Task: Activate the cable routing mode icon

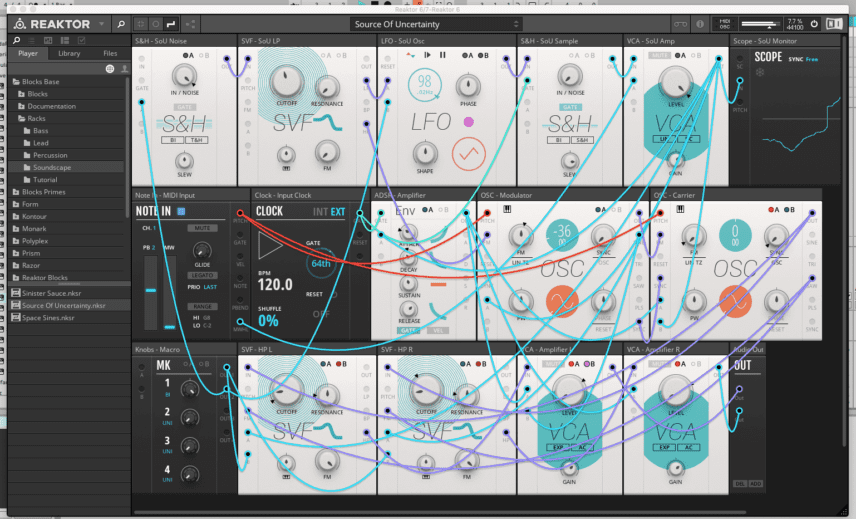Action: click(171, 24)
